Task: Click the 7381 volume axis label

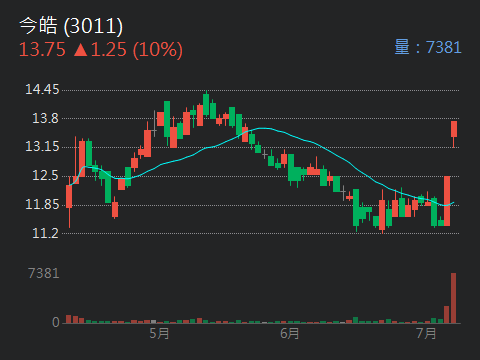Action: [x=44, y=273]
